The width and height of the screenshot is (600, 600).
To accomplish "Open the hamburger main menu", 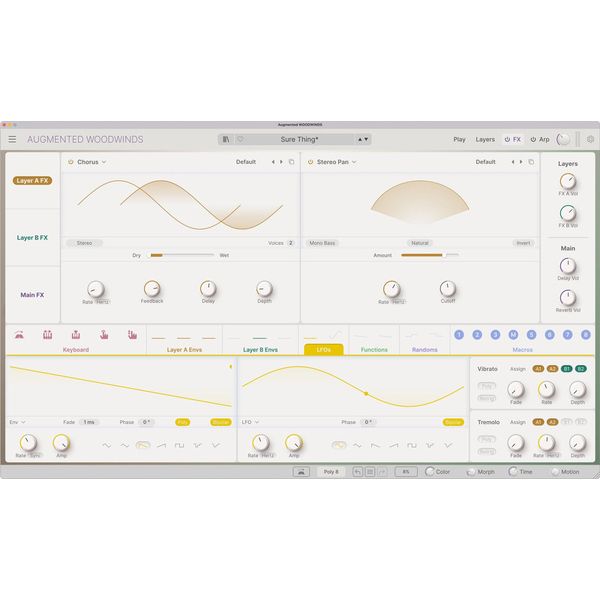I will 12,139.
